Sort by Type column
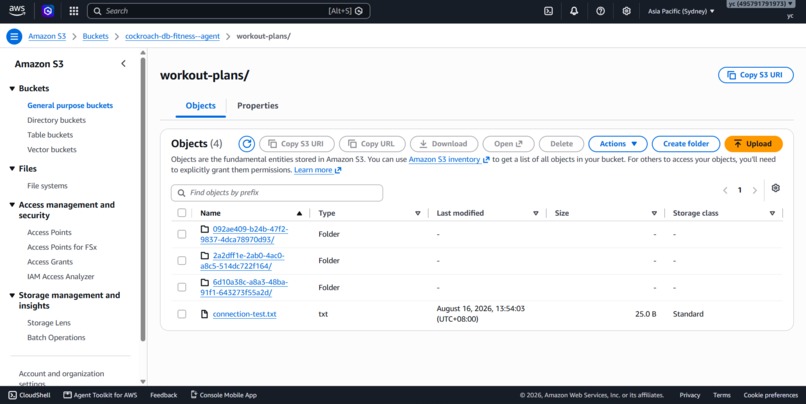 tap(417, 213)
